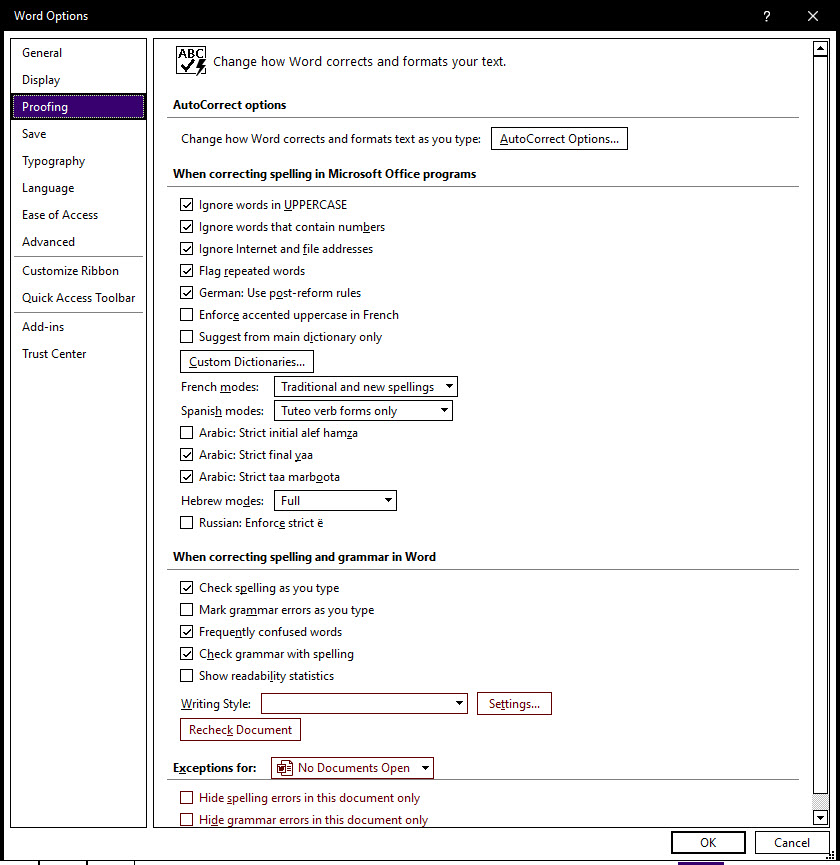The image size is (840, 865).
Task: Enable Suggest from main dictionary only
Action: coord(186,337)
